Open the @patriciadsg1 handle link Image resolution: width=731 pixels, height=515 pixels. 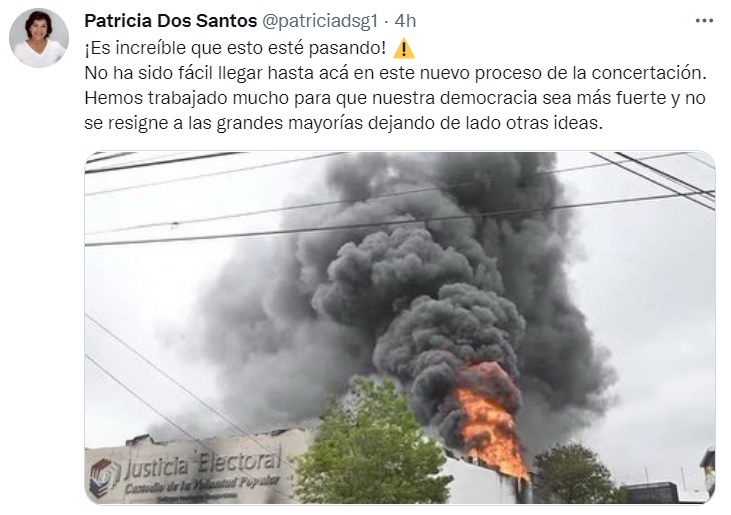(x=320, y=21)
